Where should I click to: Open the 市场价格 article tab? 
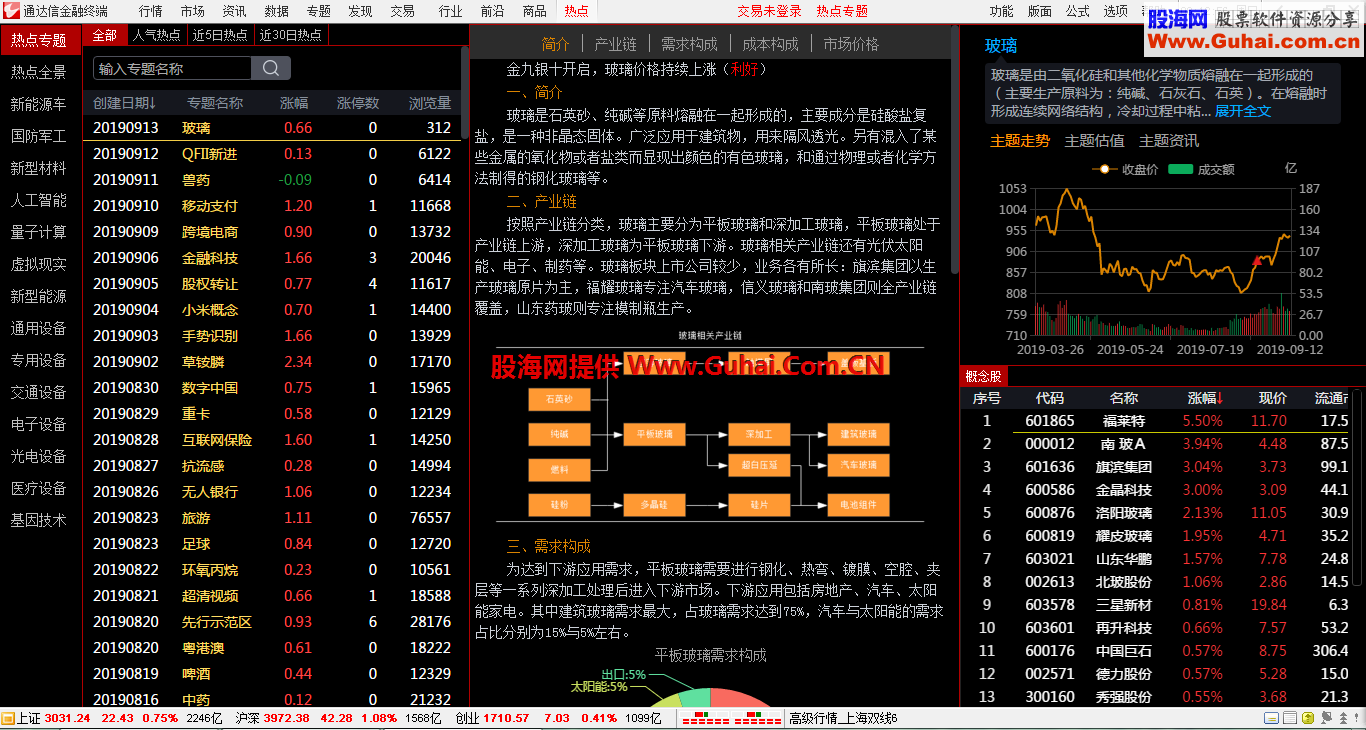tap(851, 44)
